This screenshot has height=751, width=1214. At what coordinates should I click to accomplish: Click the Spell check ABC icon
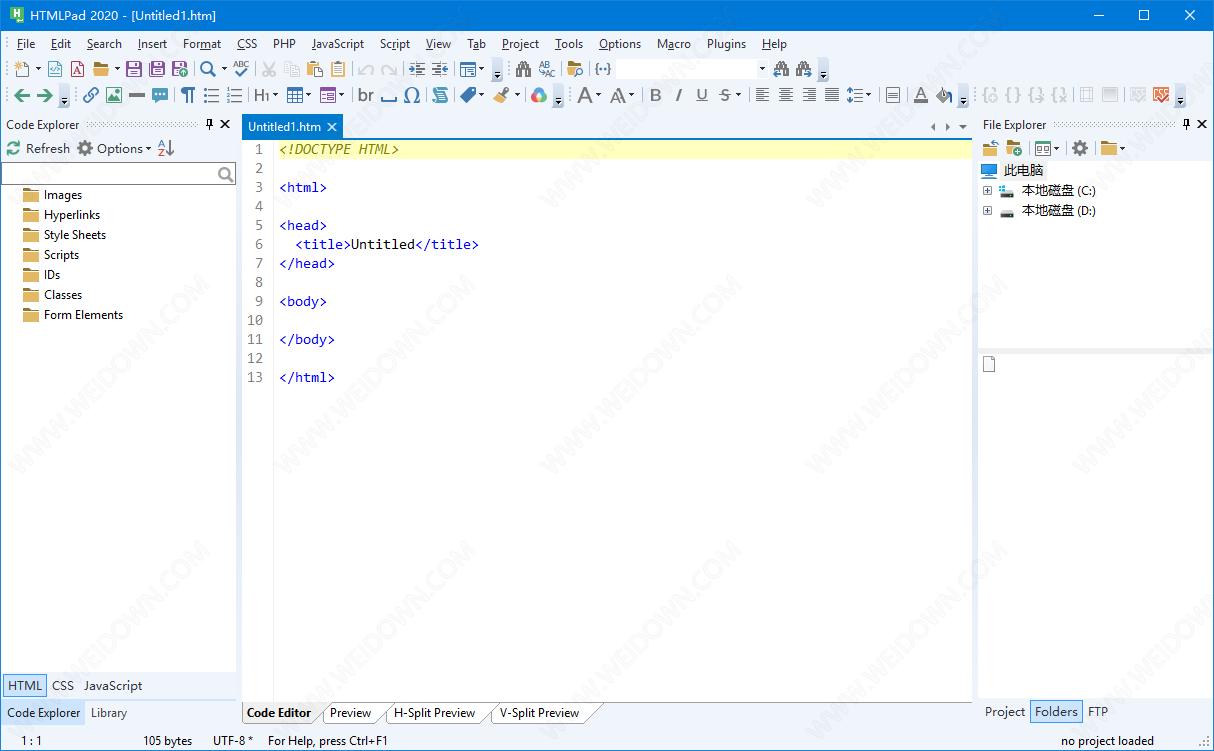pos(241,69)
